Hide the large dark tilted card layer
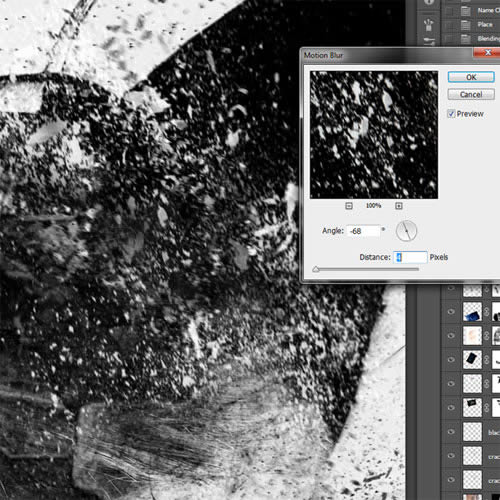The height and width of the screenshot is (500, 500). (451, 360)
